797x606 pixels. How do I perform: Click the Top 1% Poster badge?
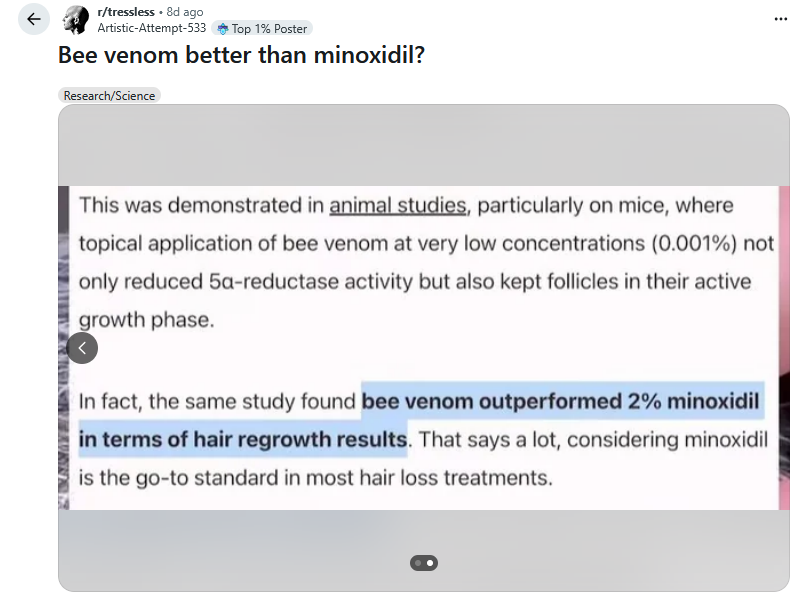tap(262, 29)
